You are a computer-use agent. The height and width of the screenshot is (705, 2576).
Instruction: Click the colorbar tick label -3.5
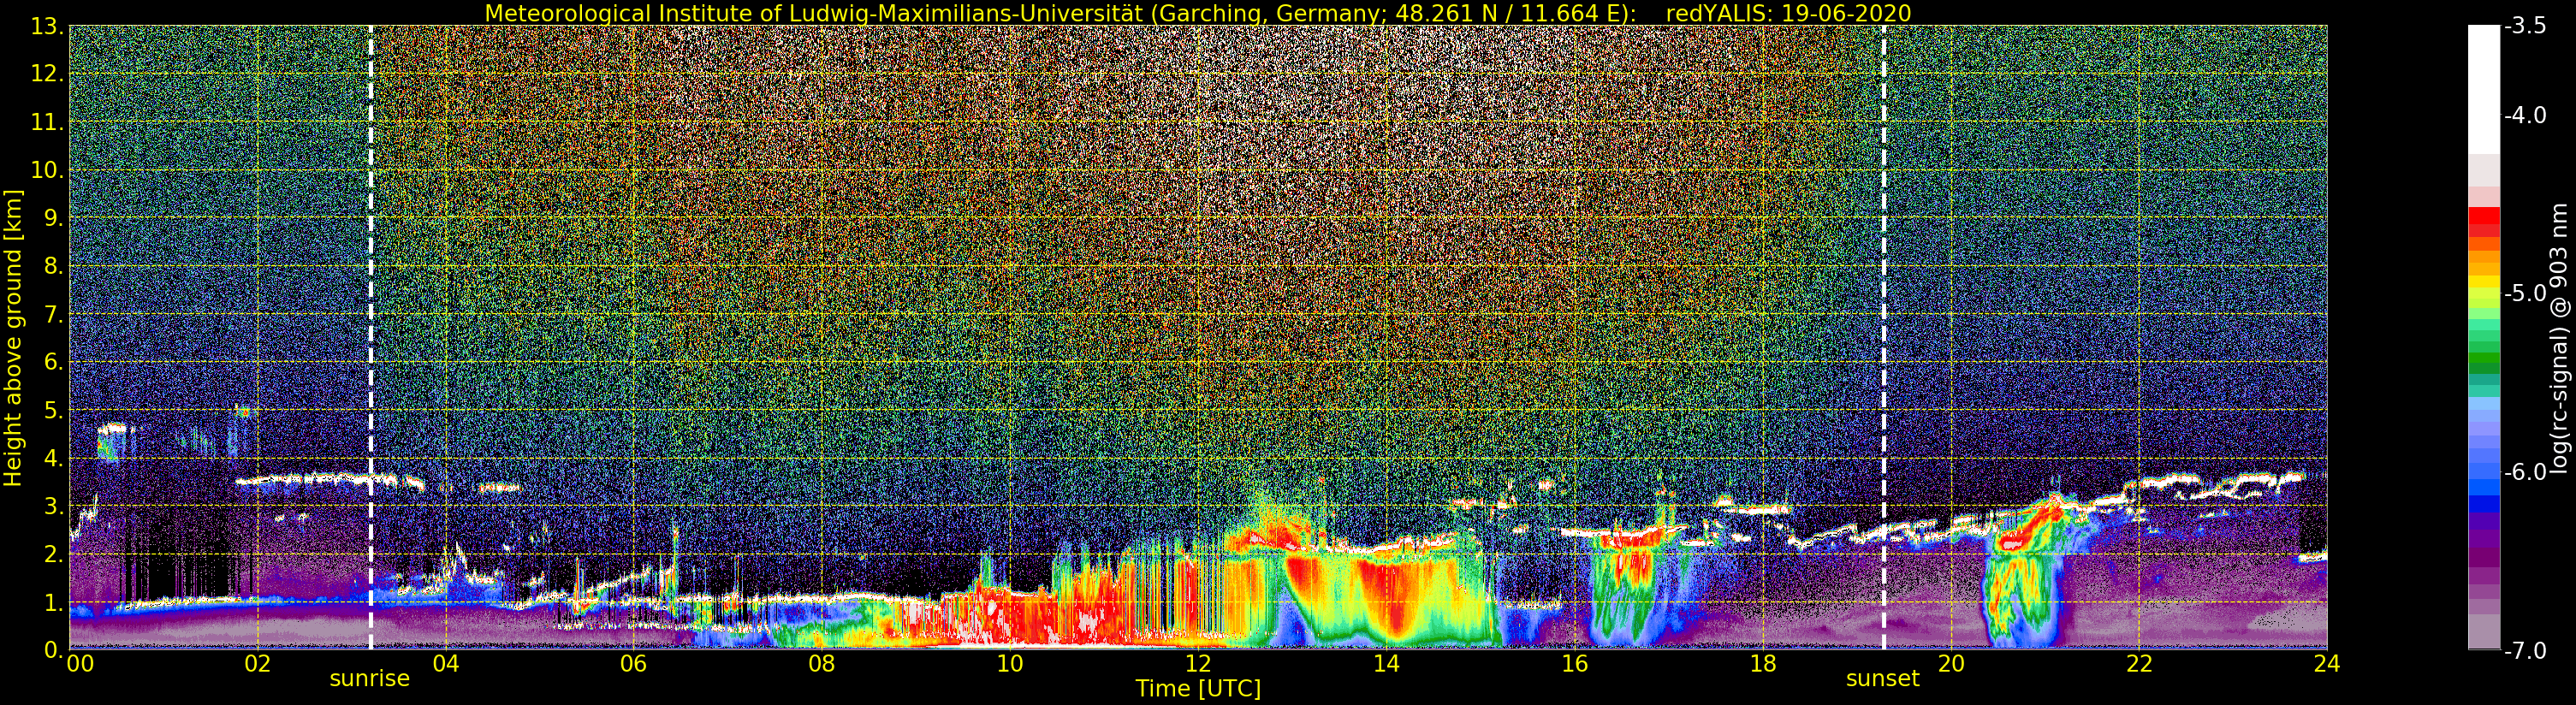click(2525, 27)
